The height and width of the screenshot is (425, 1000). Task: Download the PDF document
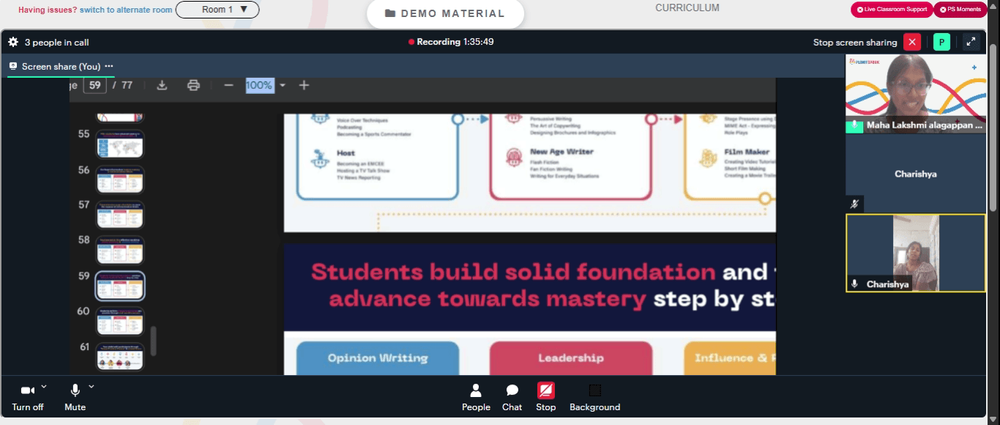(x=162, y=85)
